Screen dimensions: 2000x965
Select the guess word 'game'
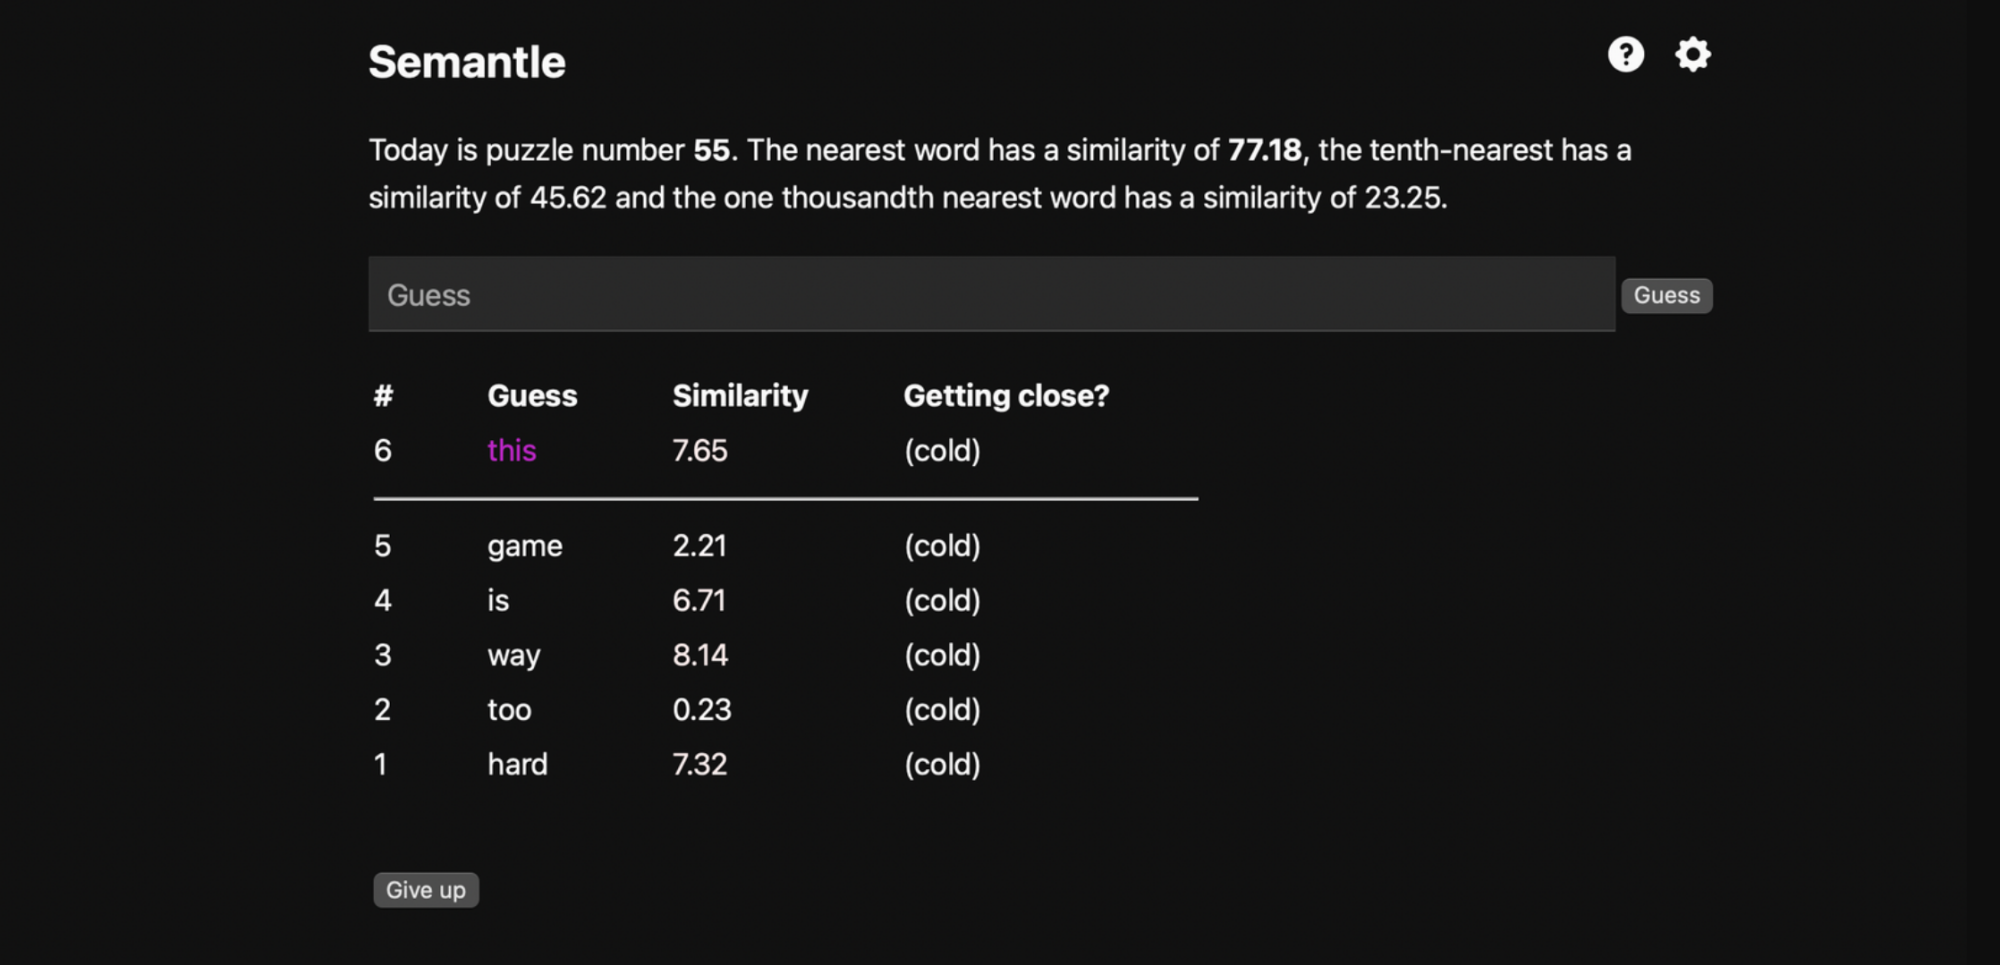pyautogui.click(x=525, y=547)
